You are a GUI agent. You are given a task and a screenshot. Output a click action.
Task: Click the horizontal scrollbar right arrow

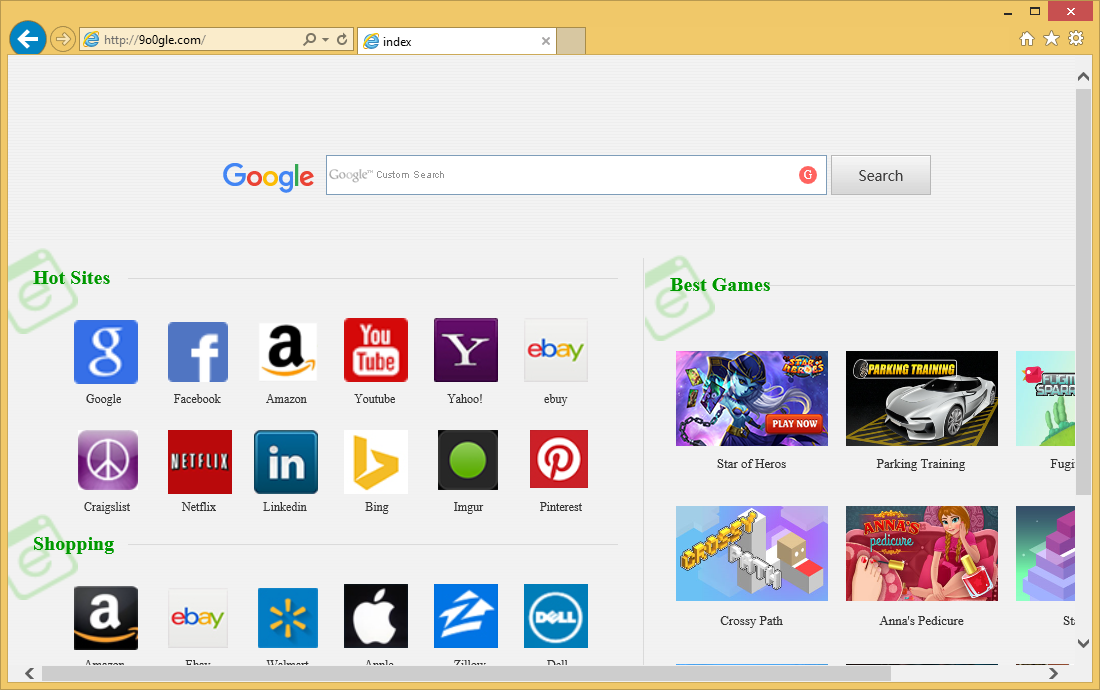(1053, 673)
